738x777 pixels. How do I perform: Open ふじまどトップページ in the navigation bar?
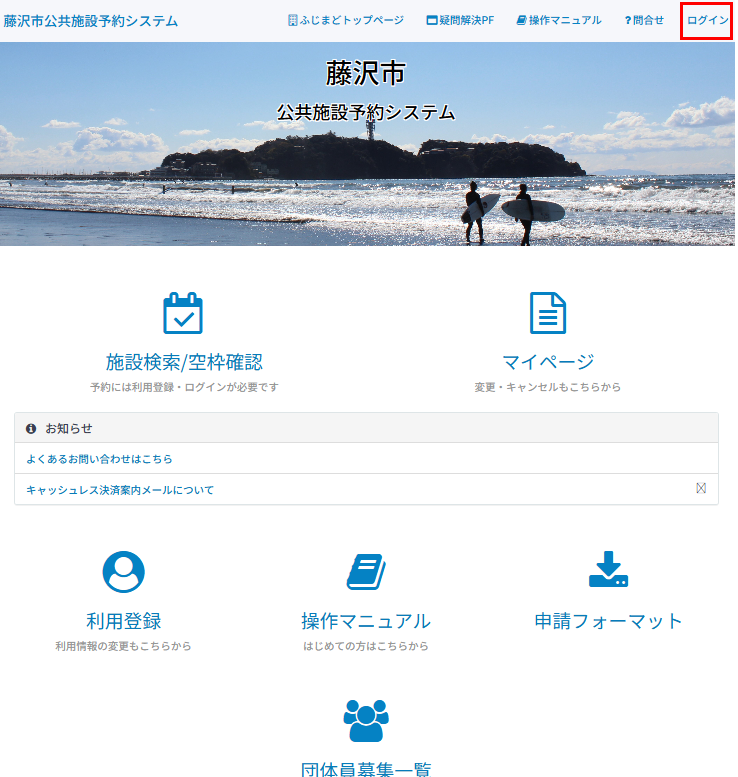pyautogui.click(x=346, y=20)
